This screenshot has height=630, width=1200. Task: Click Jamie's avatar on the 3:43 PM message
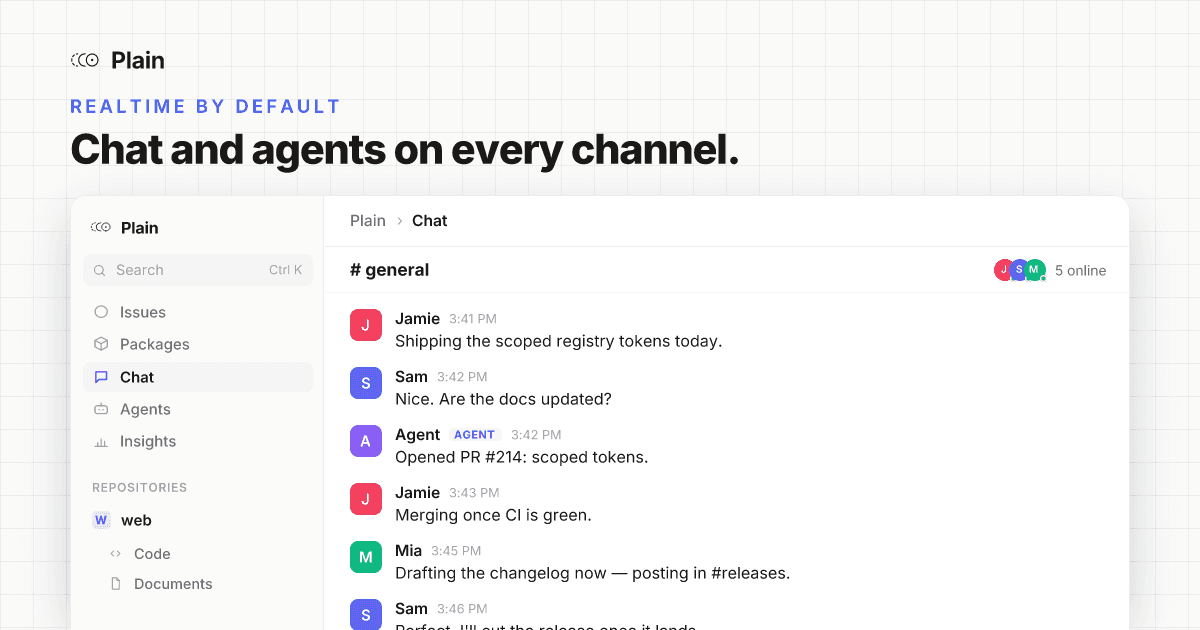[366, 499]
